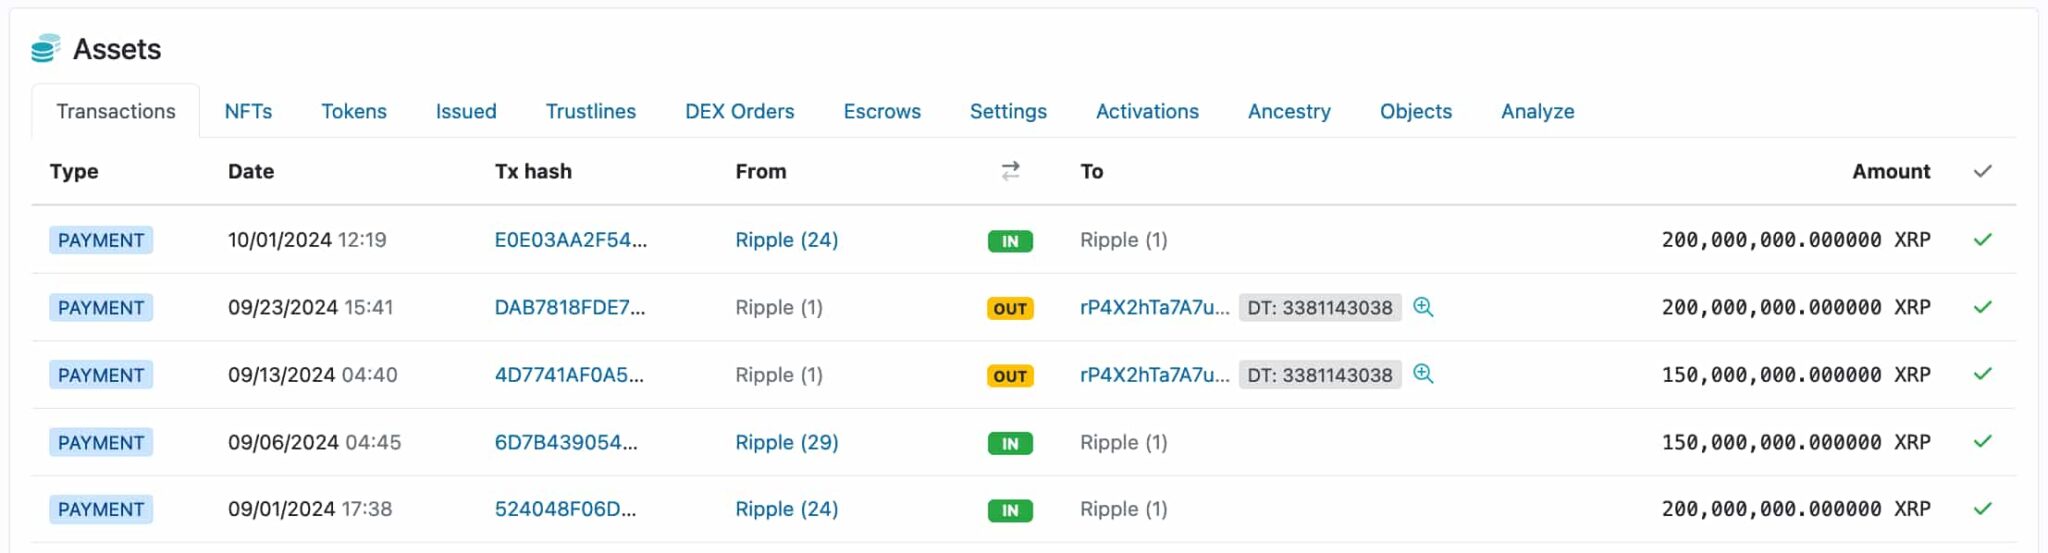Click green checkmark on 09/01/2024 transaction
2048x553 pixels.
pos(1982,509)
